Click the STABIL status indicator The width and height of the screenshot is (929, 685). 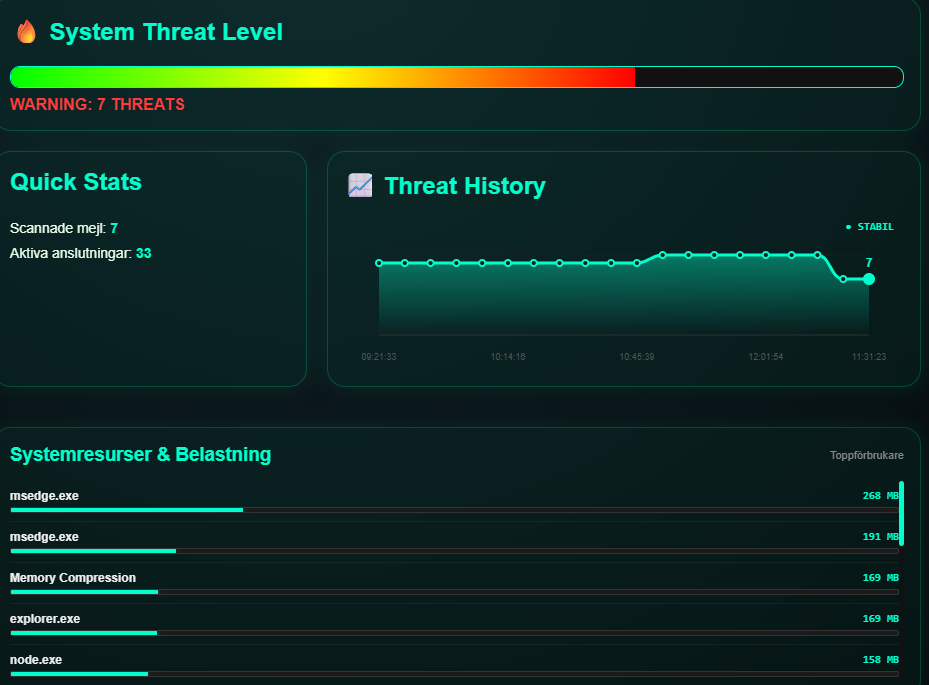click(x=870, y=227)
